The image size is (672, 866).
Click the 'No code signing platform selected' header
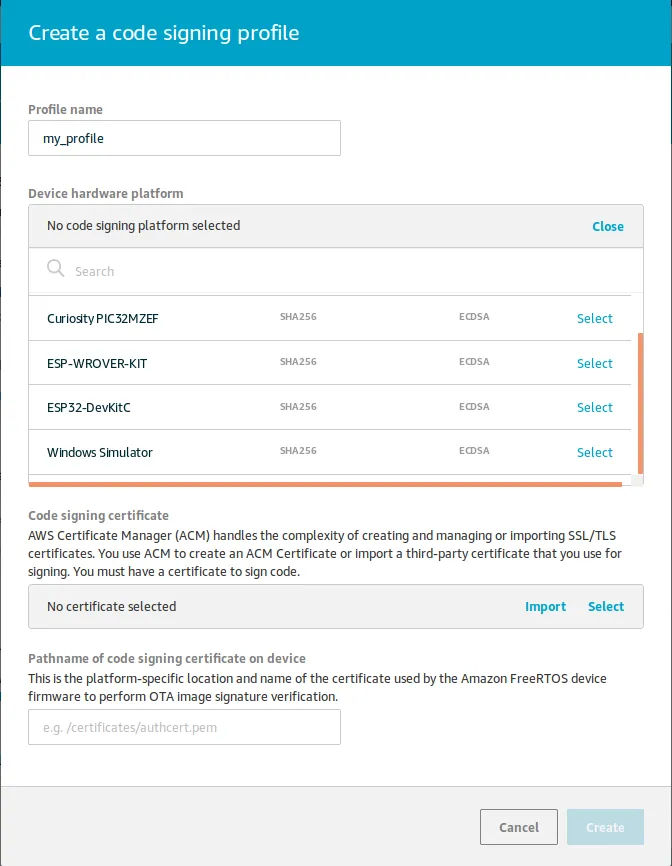[x=144, y=226]
